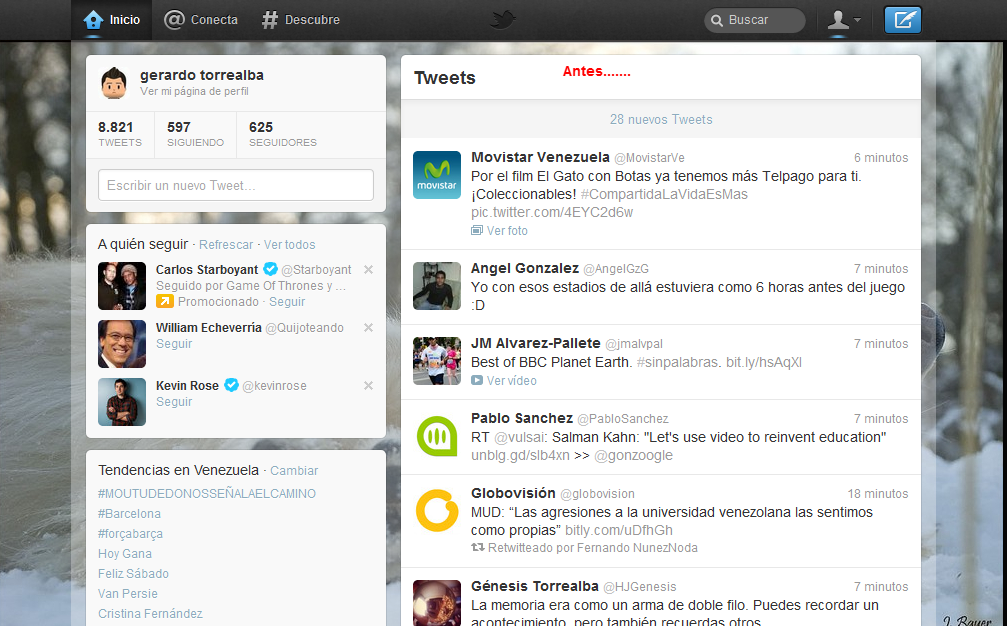Dismiss Carlos Starboyant suggestion with the X
The width and height of the screenshot is (1007, 626).
click(367, 269)
